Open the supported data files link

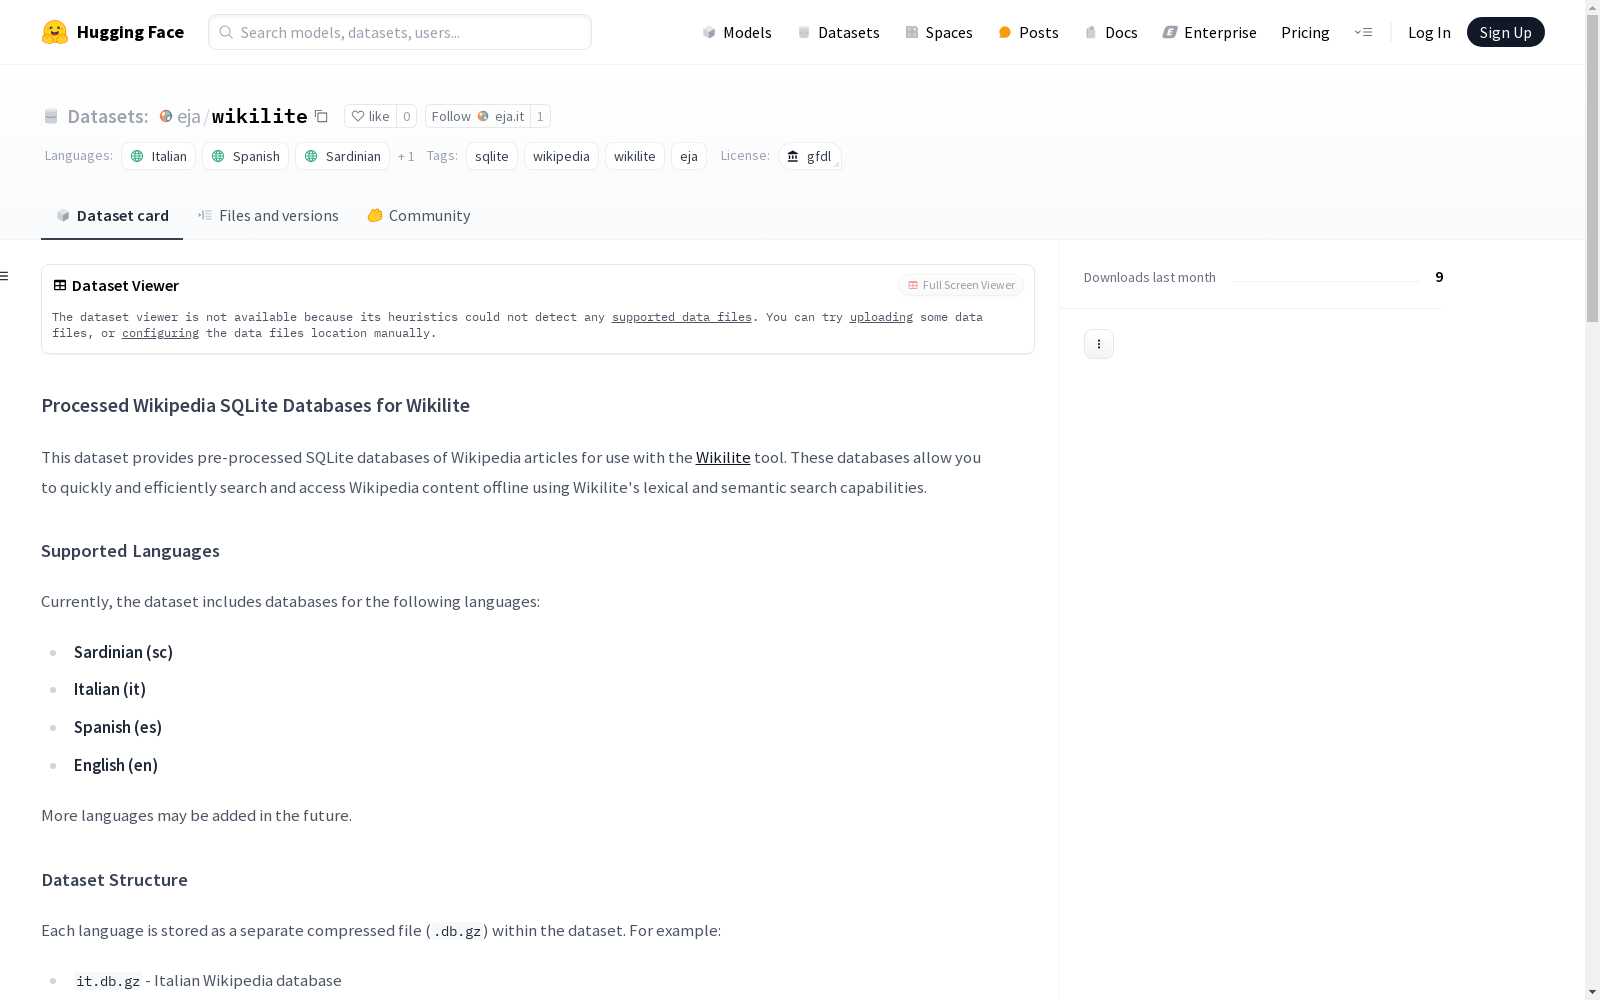(682, 317)
